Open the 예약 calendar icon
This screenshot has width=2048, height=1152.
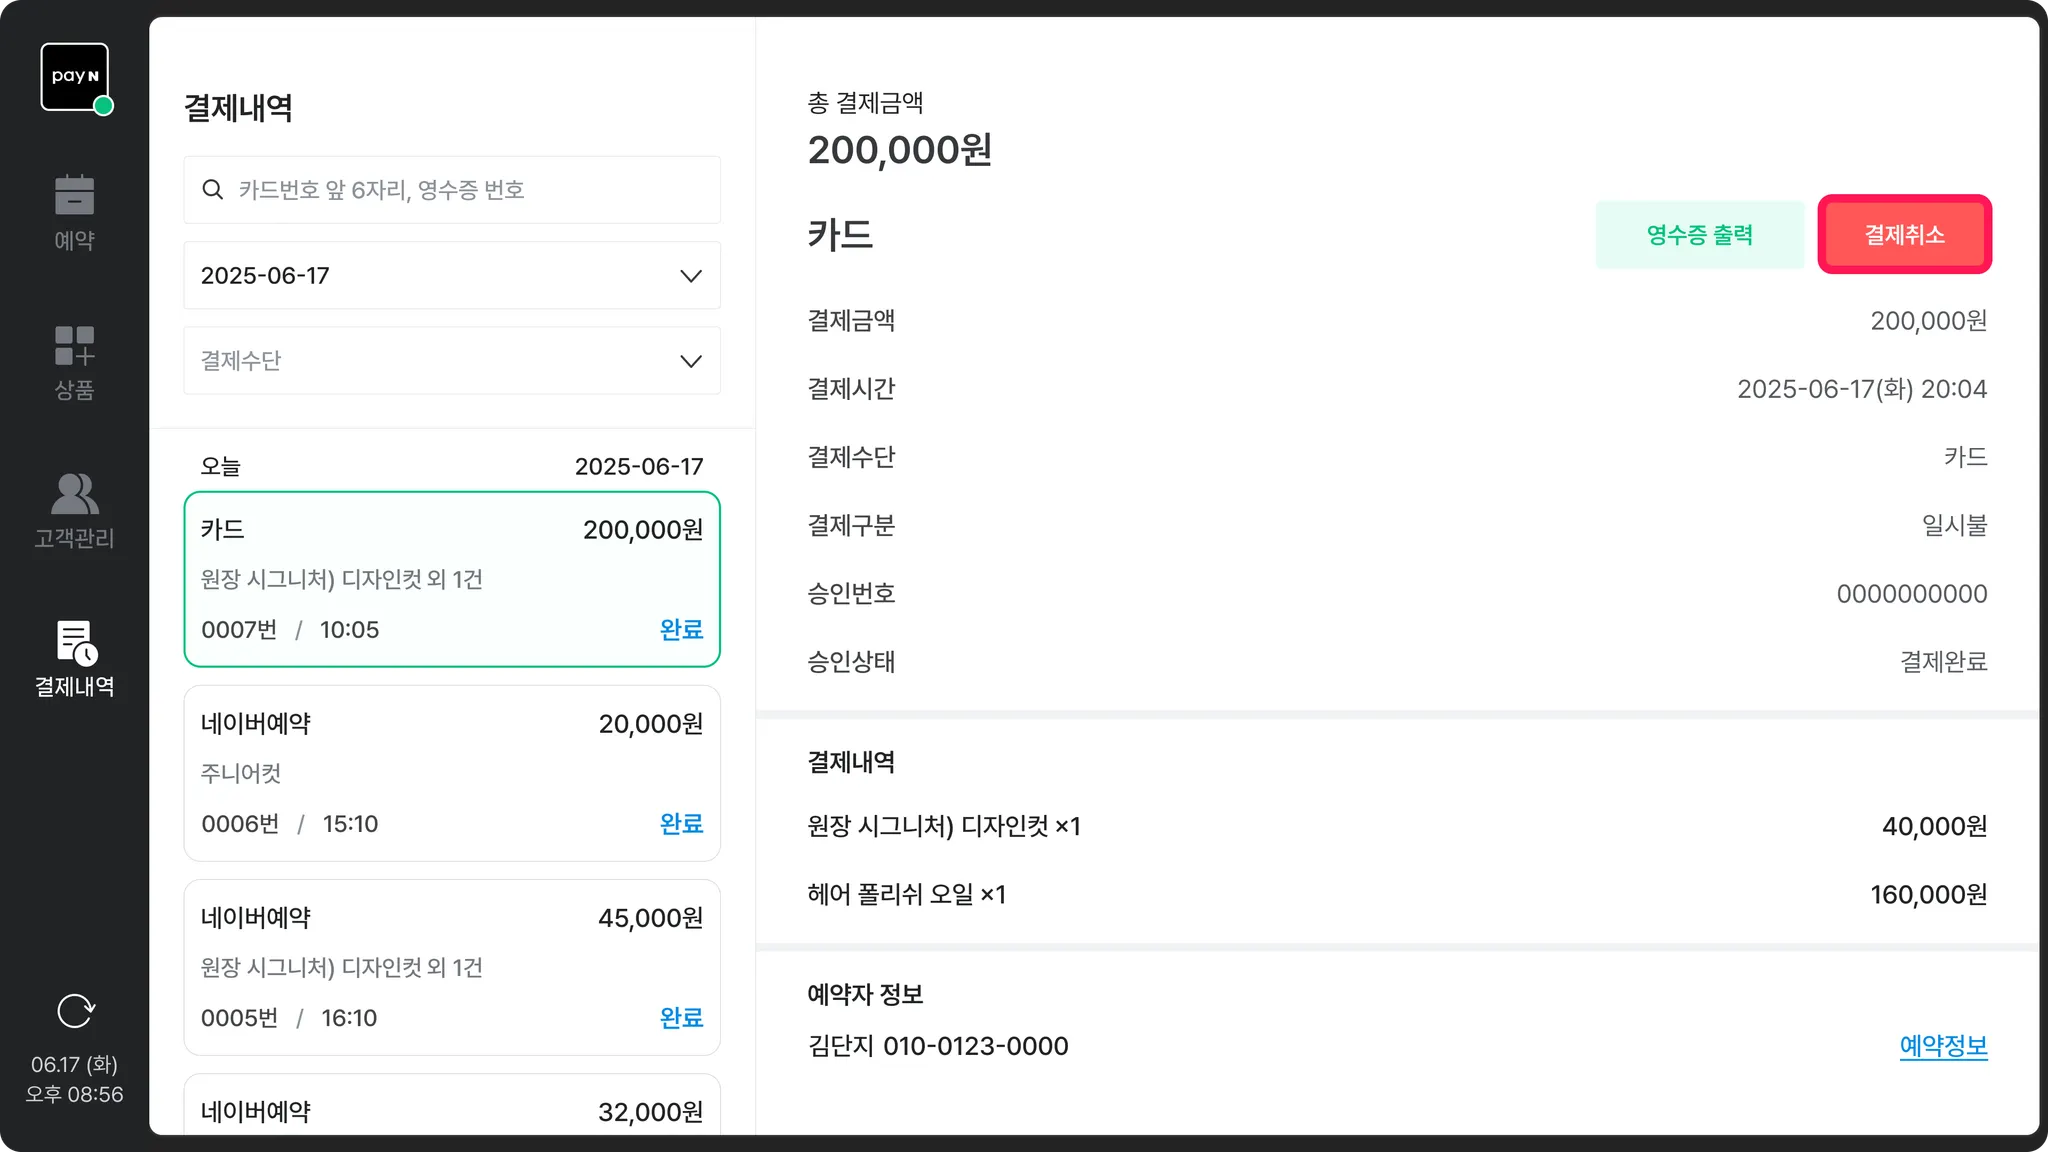pyautogui.click(x=75, y=195)
